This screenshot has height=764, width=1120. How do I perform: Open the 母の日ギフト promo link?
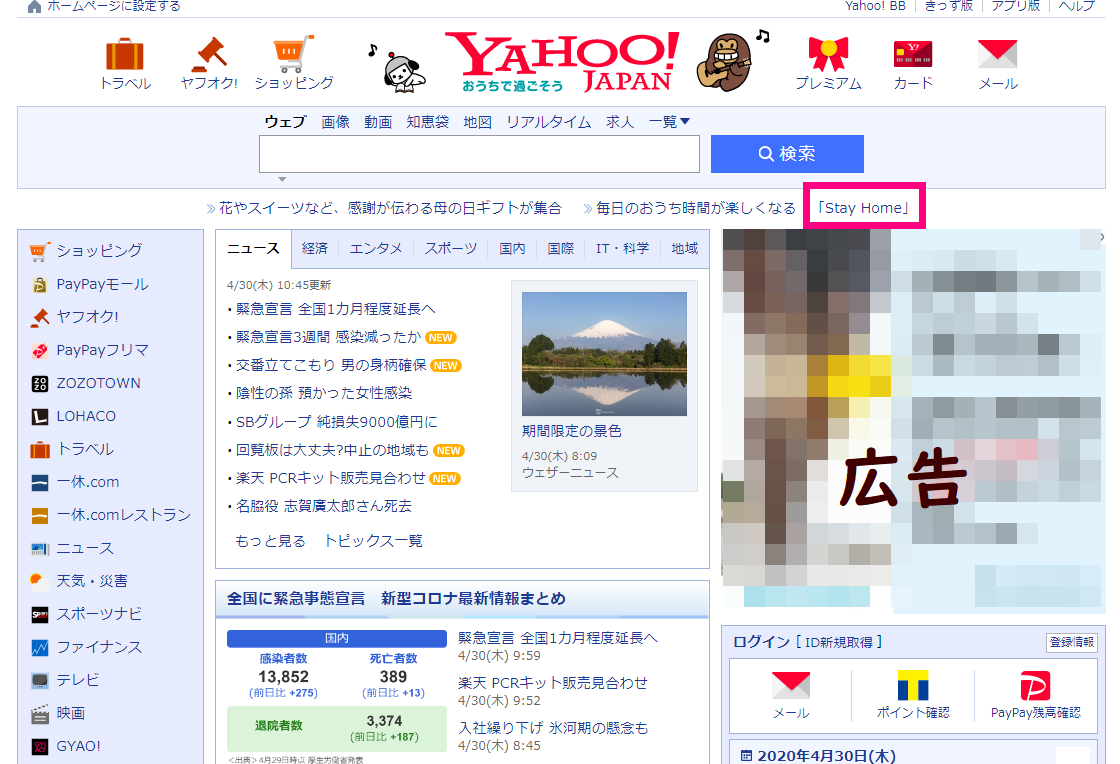[390, 208]
